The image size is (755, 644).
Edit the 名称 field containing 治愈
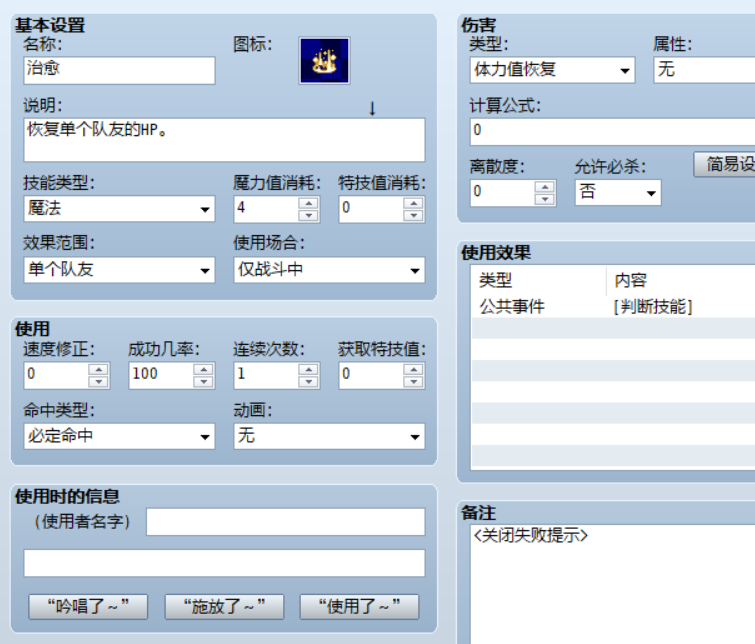point(119,70)
